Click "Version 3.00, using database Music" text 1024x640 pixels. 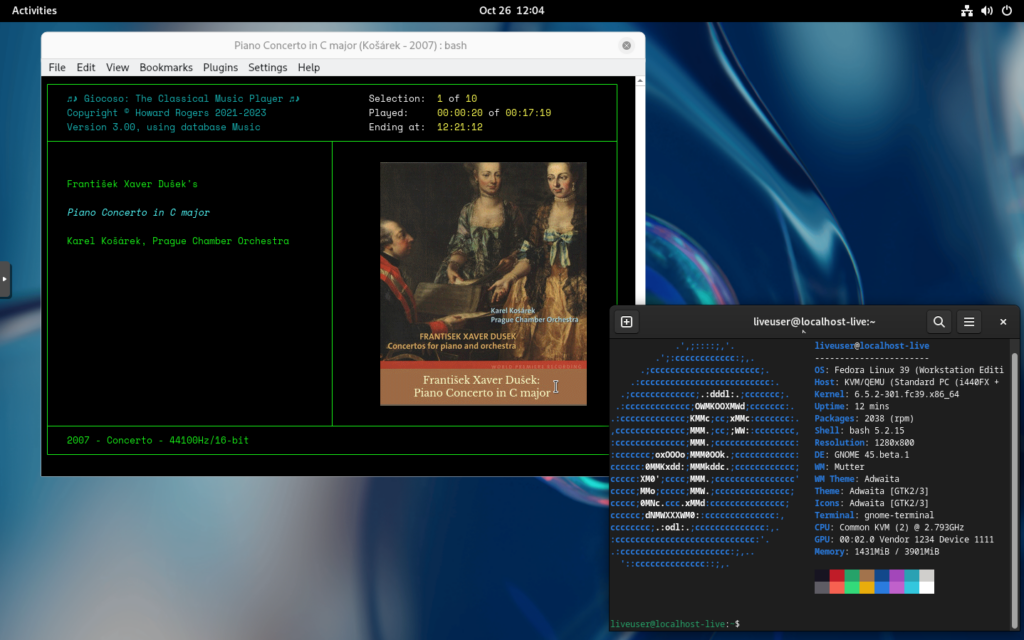coord(163,127)
